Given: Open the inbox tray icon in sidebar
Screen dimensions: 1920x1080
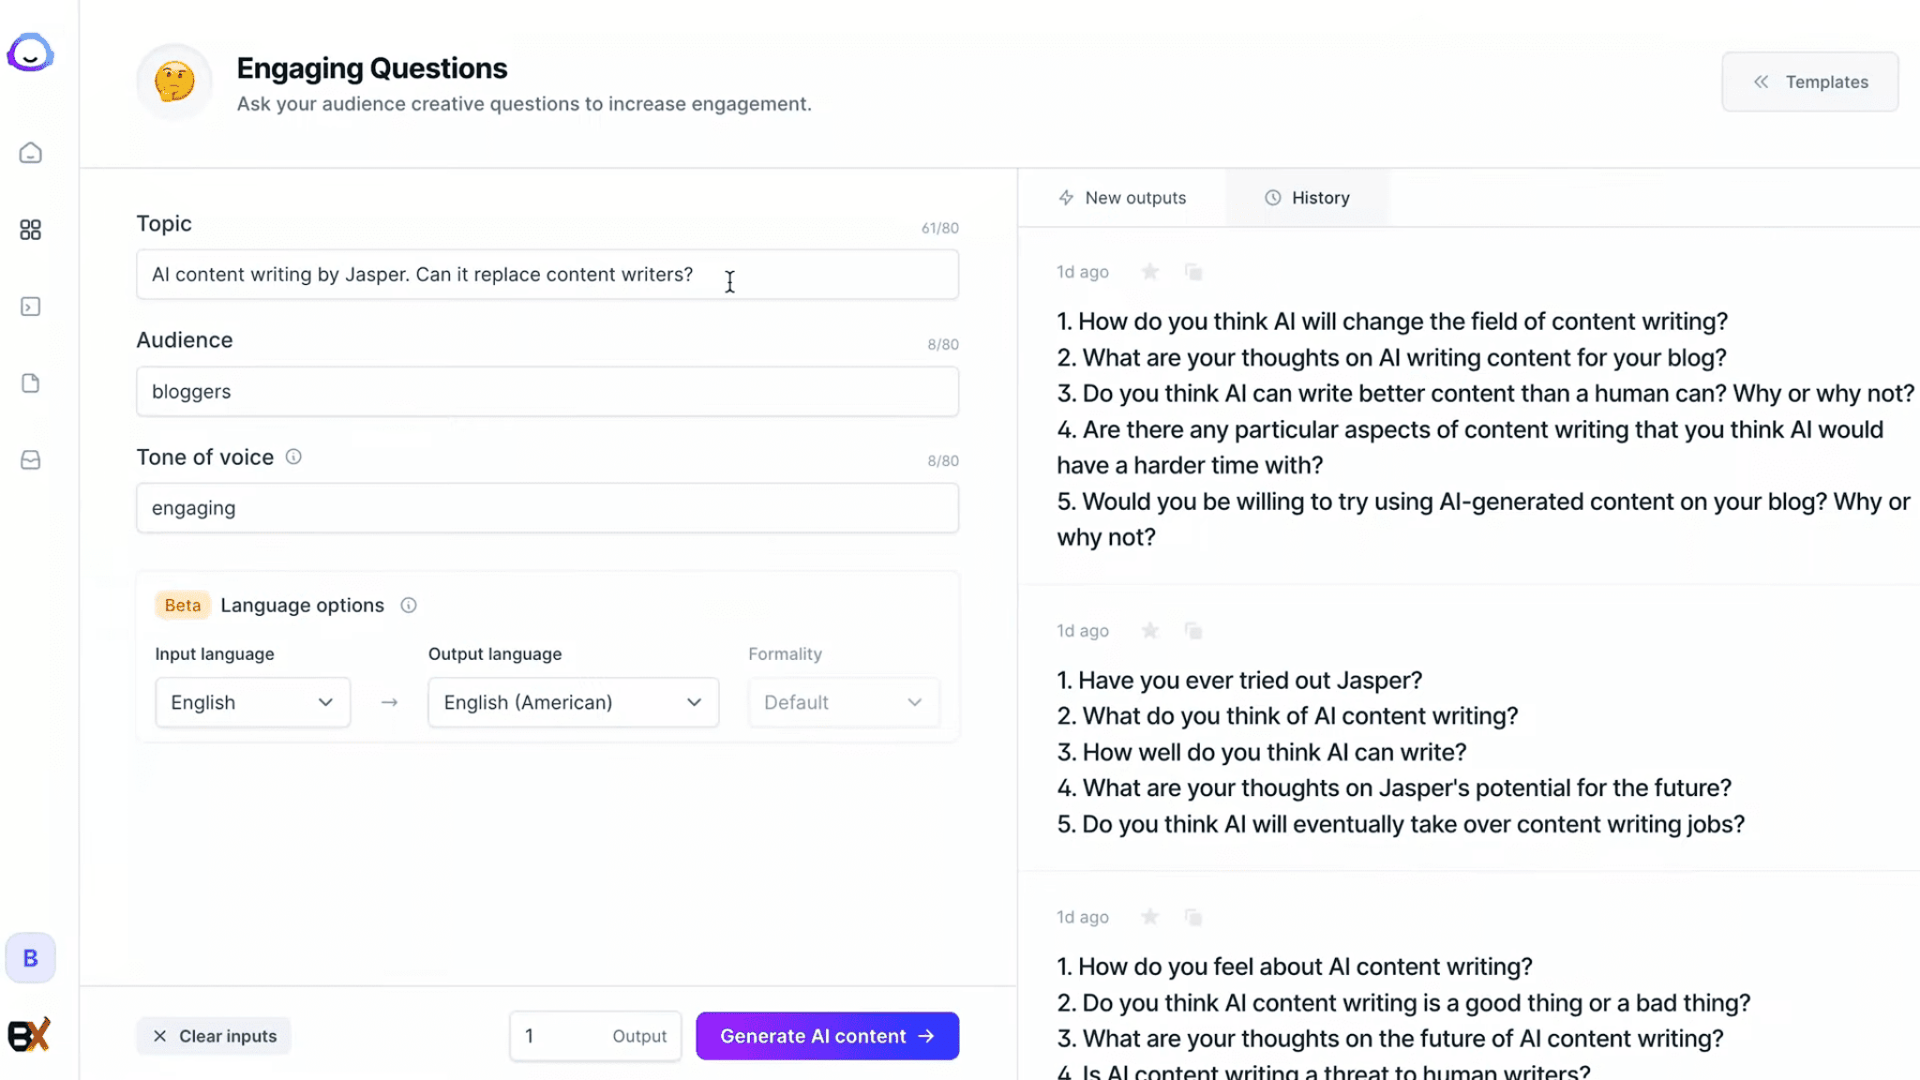Looking at the screenshot, I should click(x=31, y=460).
